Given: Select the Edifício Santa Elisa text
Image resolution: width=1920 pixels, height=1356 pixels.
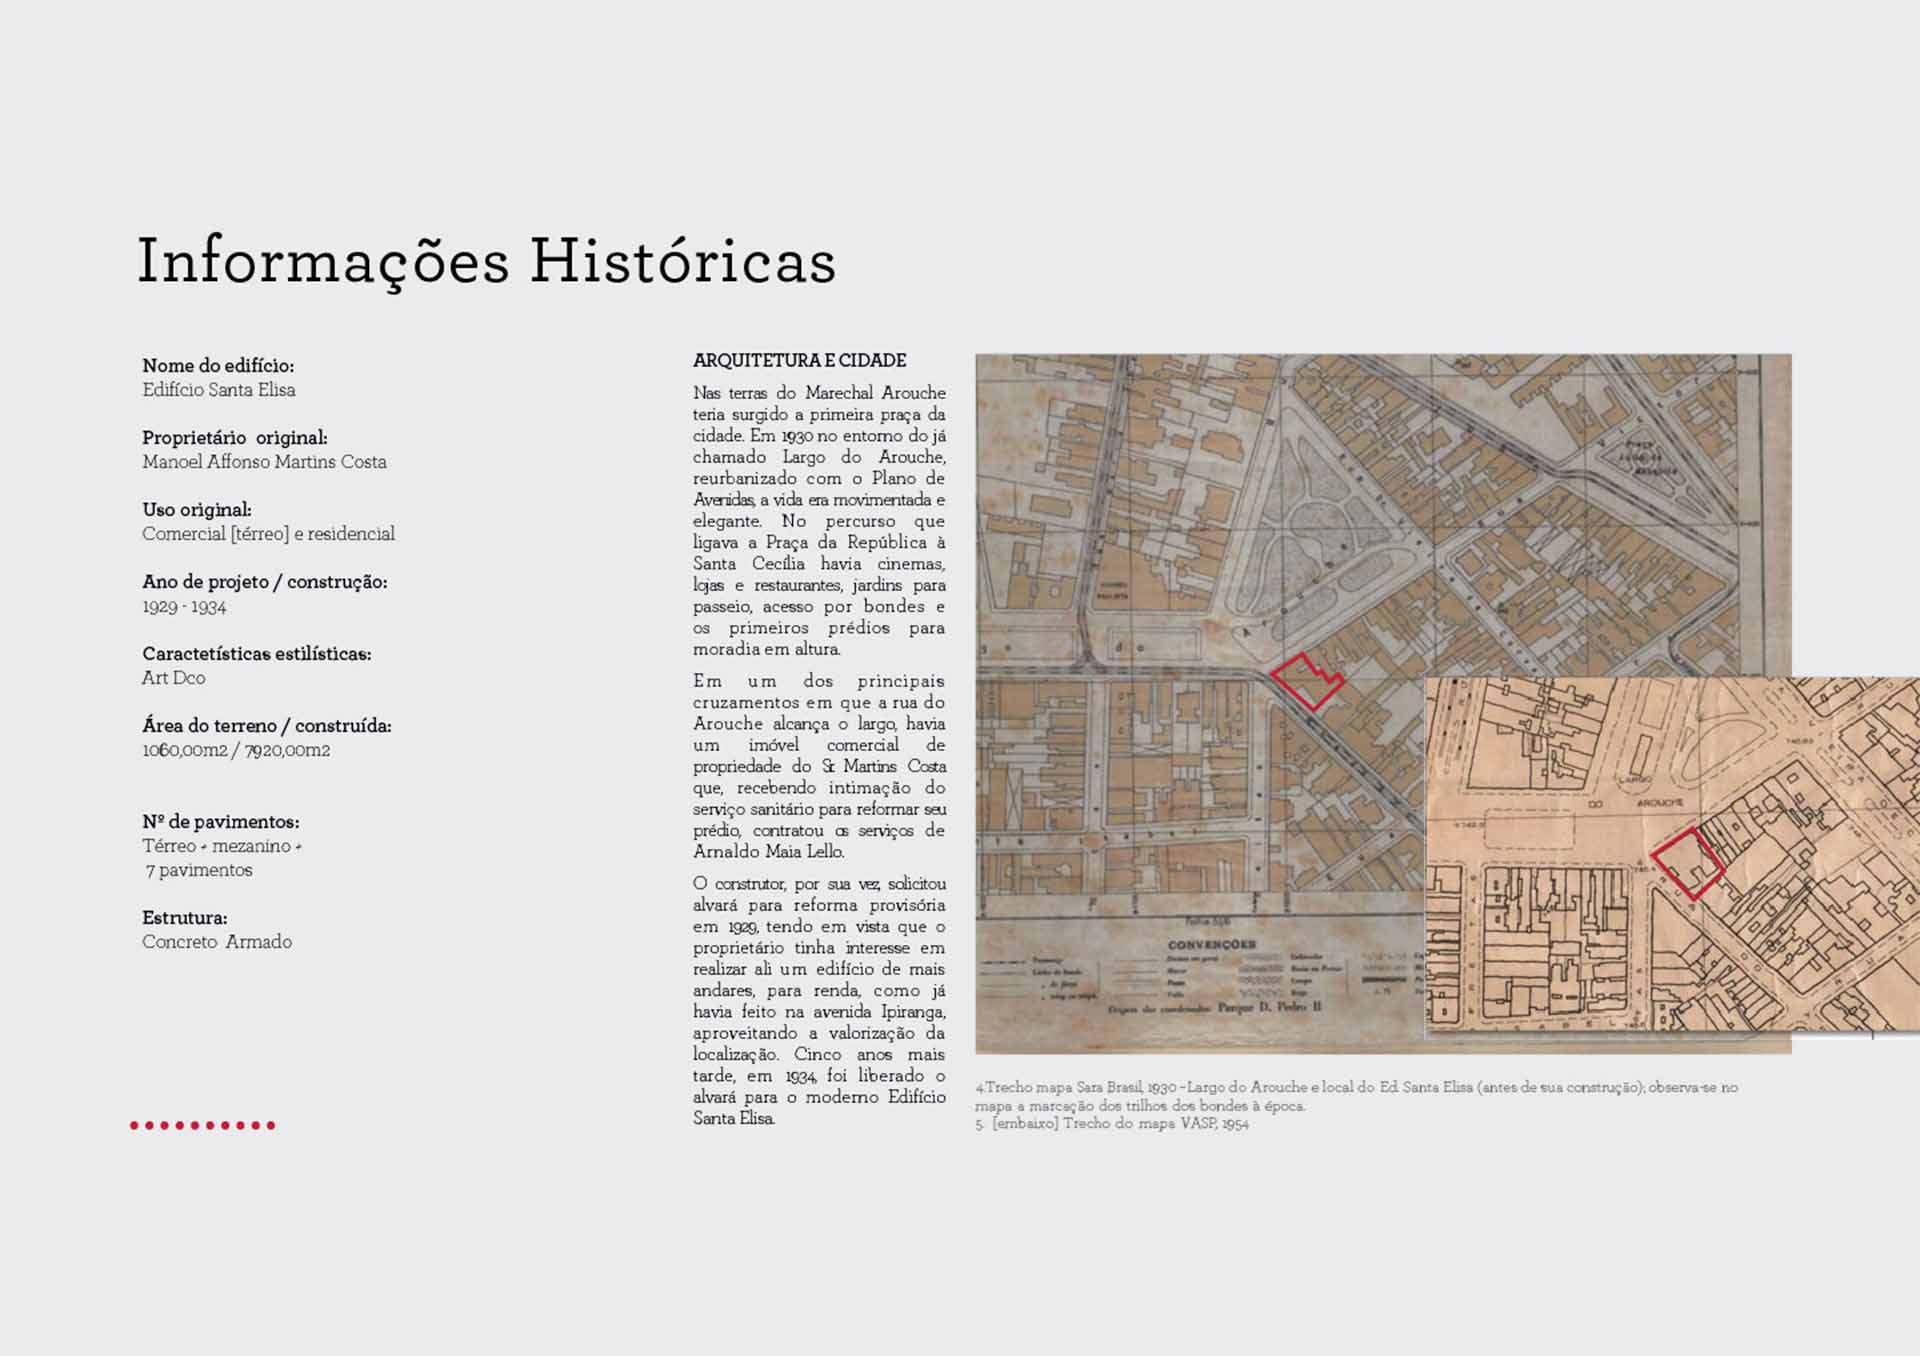Looking at the screenshot, I should click(x=219, y=390).
